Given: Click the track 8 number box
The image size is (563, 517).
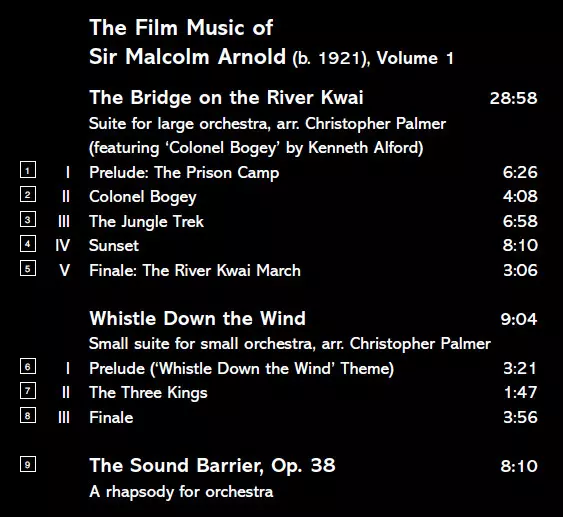Looking at the screenshot, I should click(28, 415).
